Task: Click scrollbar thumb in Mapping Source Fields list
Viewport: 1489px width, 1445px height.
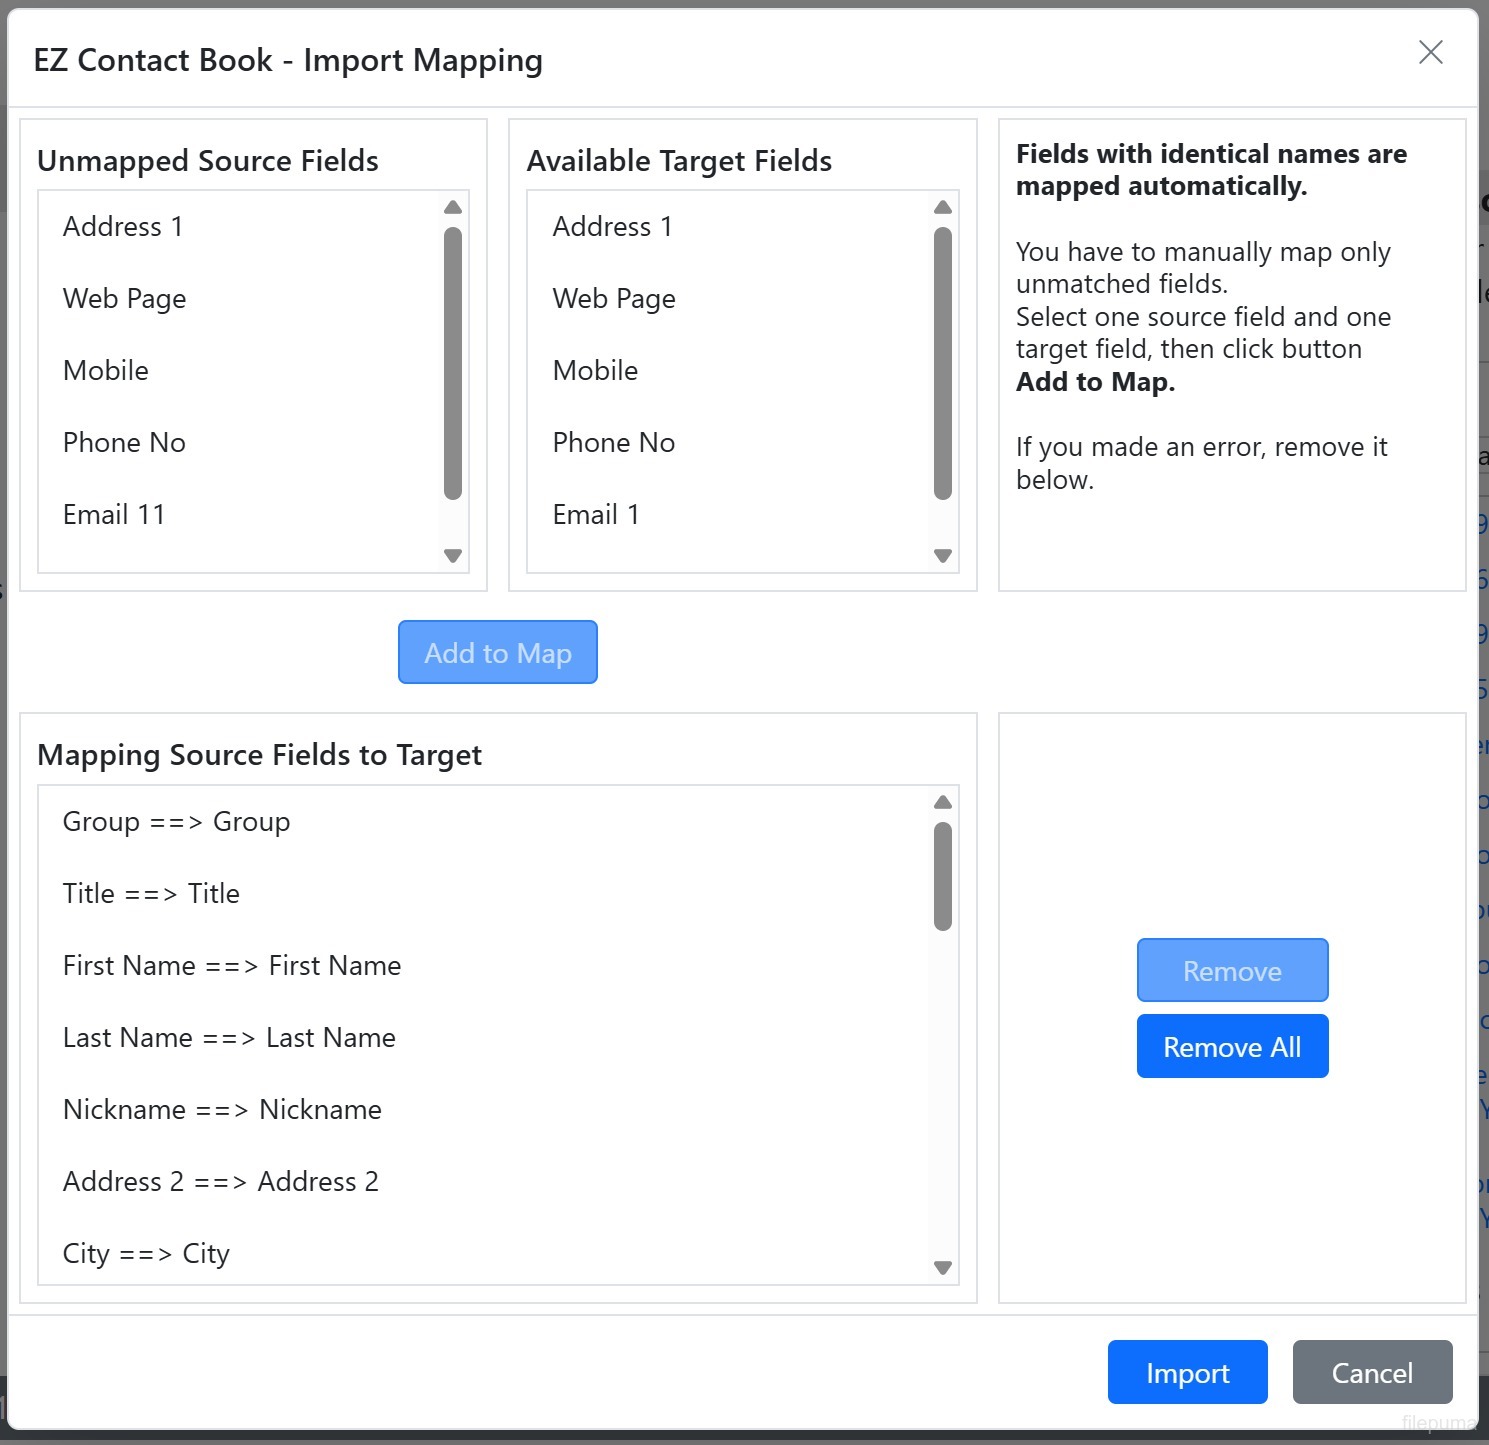Action: coord(942,876)
